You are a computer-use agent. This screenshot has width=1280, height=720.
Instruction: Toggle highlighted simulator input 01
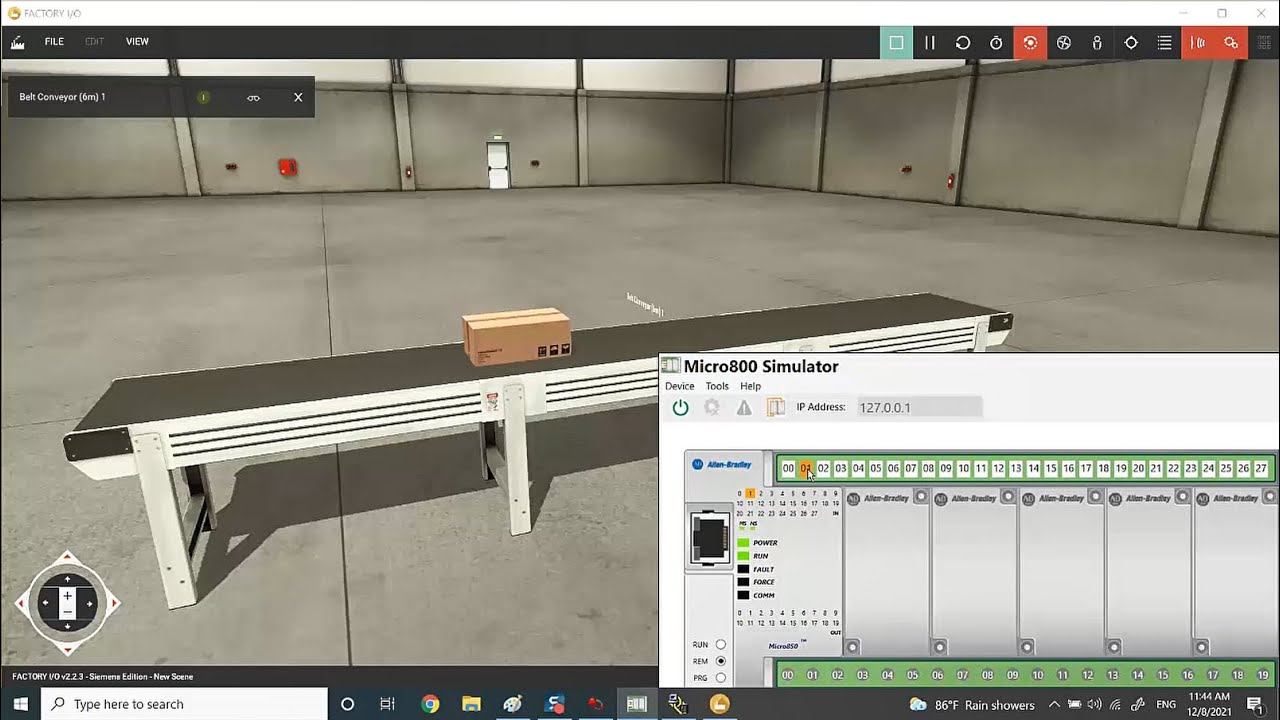[806, 468]
